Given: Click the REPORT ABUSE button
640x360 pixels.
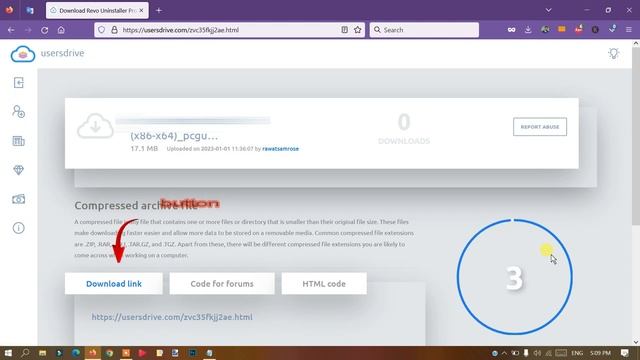Looking at the screenshot, I should [540, 127].
